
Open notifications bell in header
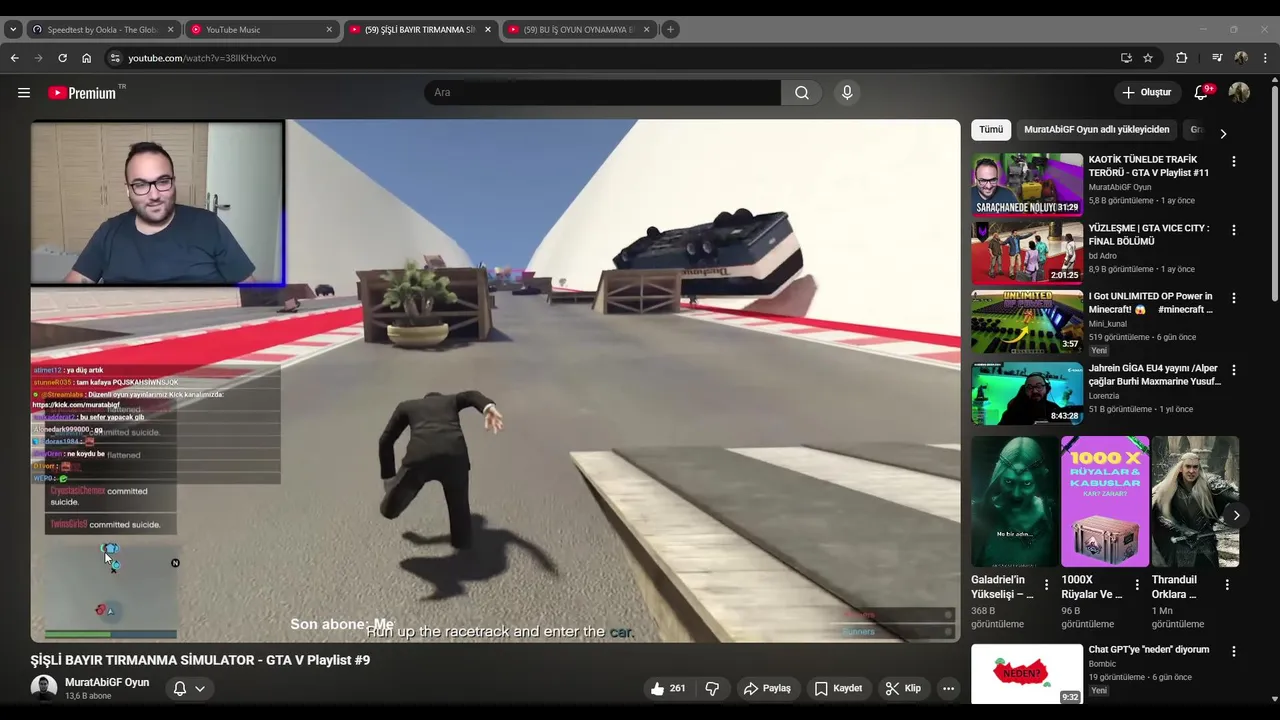[x=1201, y=93]
